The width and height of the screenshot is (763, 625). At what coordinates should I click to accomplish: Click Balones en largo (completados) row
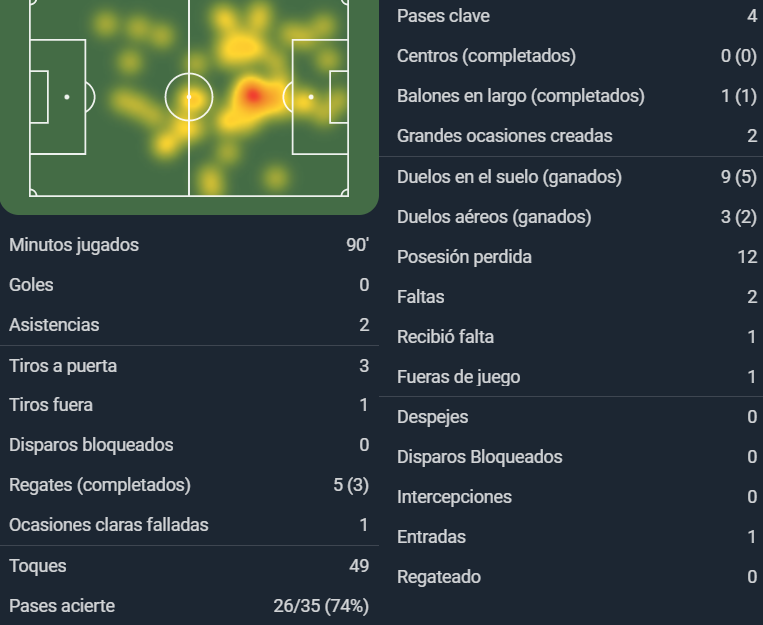click(571, 96)
